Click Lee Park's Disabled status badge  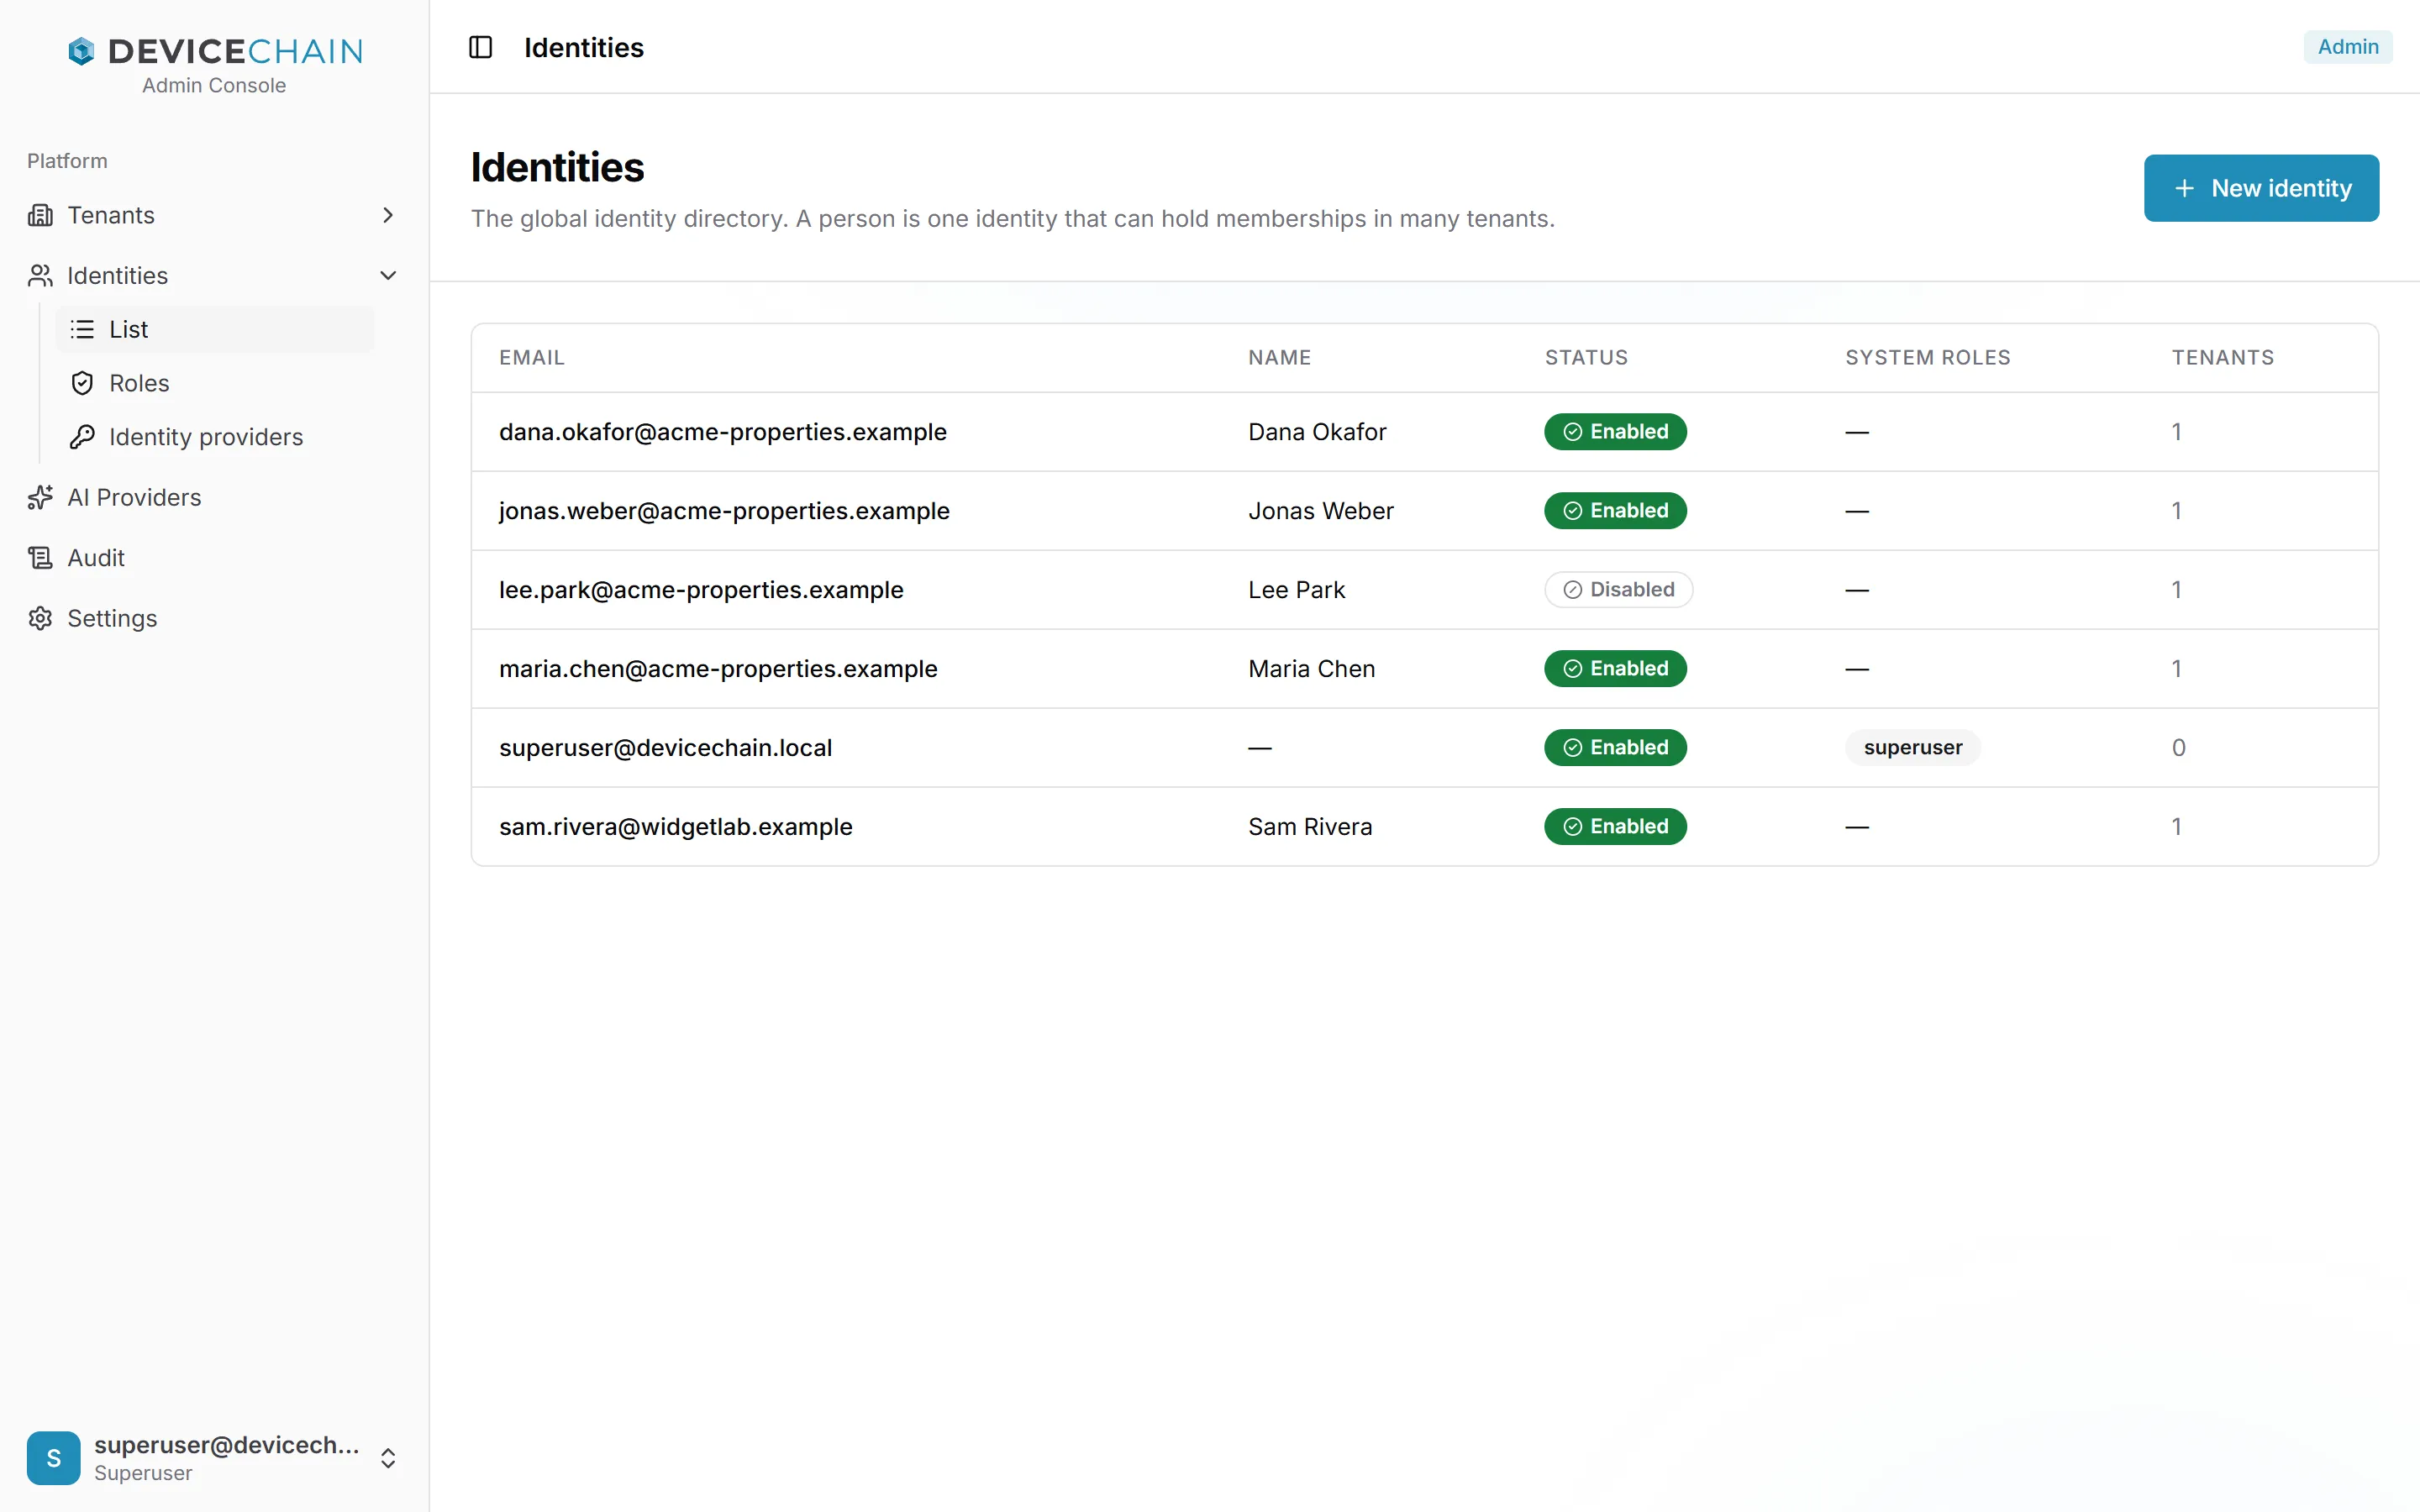coord(1618,590)
